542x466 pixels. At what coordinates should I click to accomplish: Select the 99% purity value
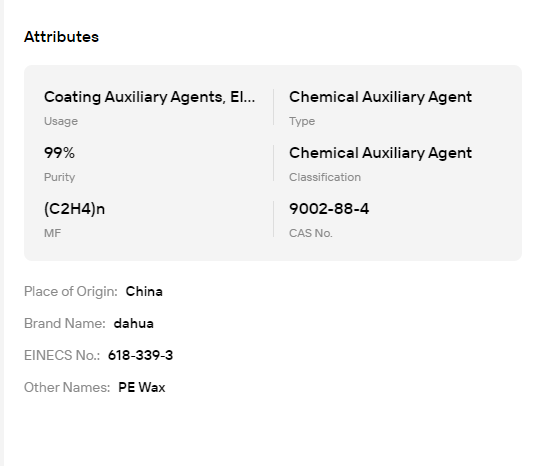(x=59, y=153)
